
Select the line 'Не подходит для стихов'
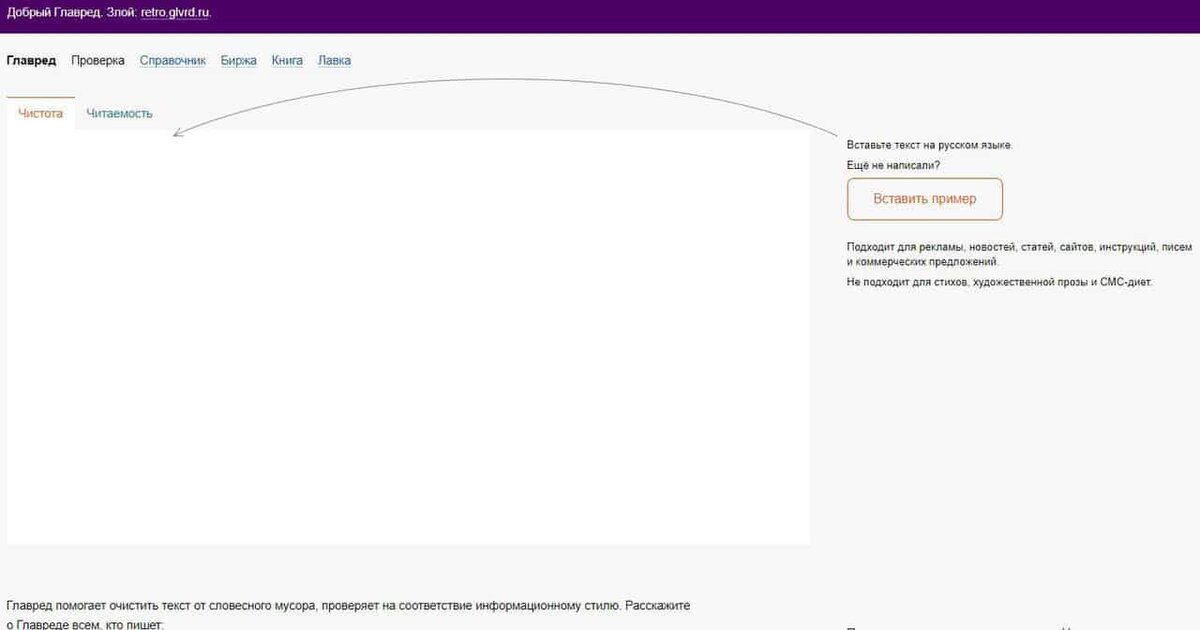click(x=999, y=282)
